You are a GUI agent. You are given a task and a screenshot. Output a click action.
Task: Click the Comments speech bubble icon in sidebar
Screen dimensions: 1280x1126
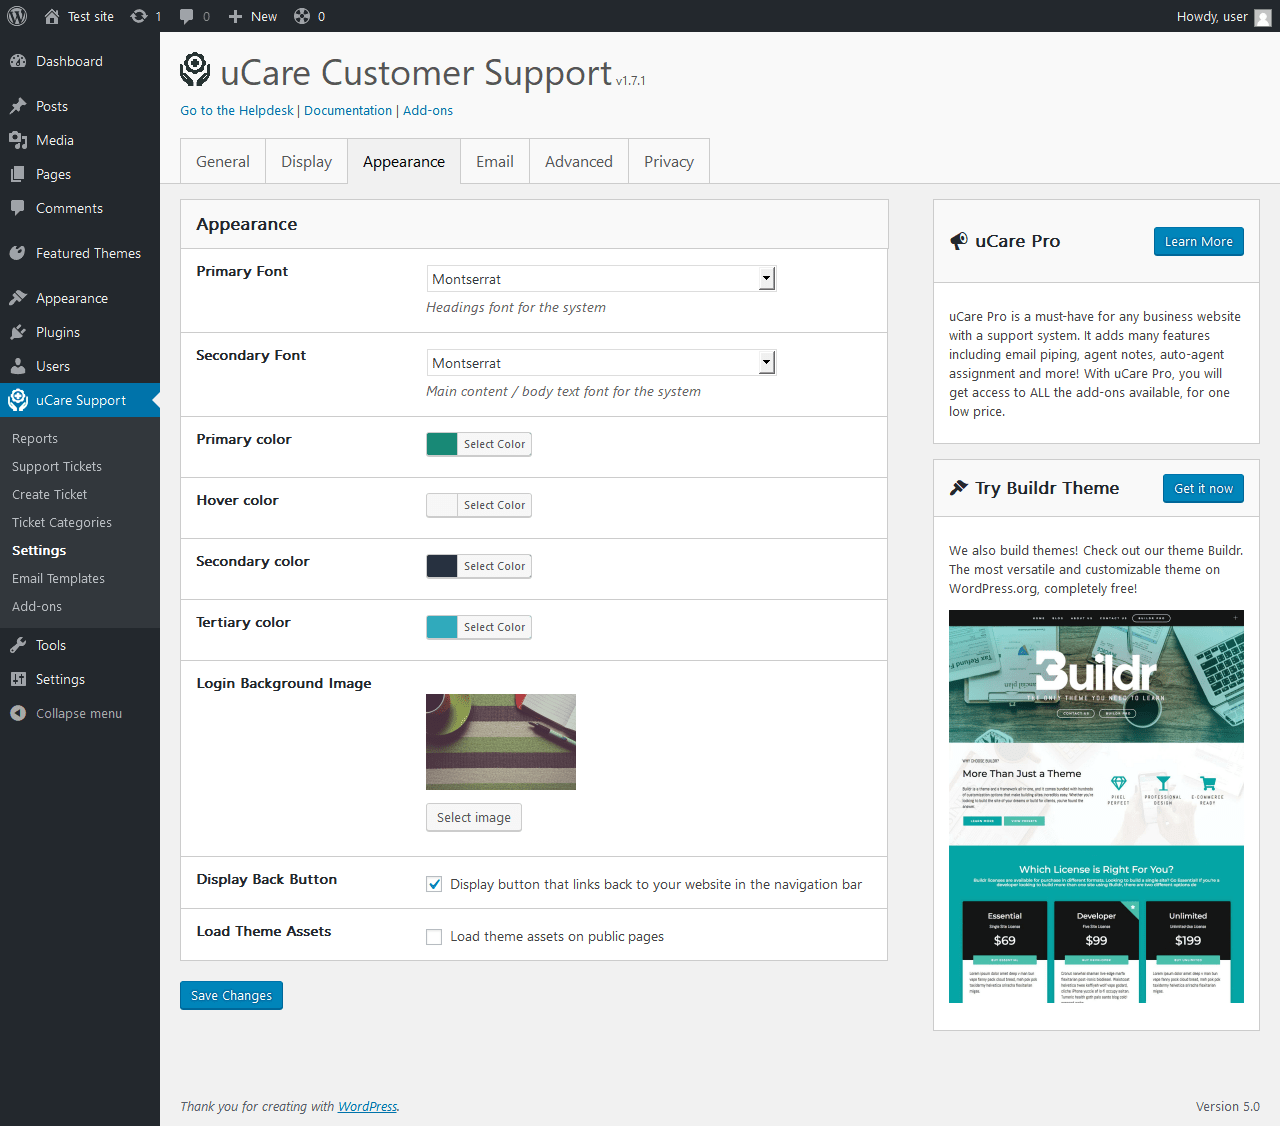click(x=18, y=208)
